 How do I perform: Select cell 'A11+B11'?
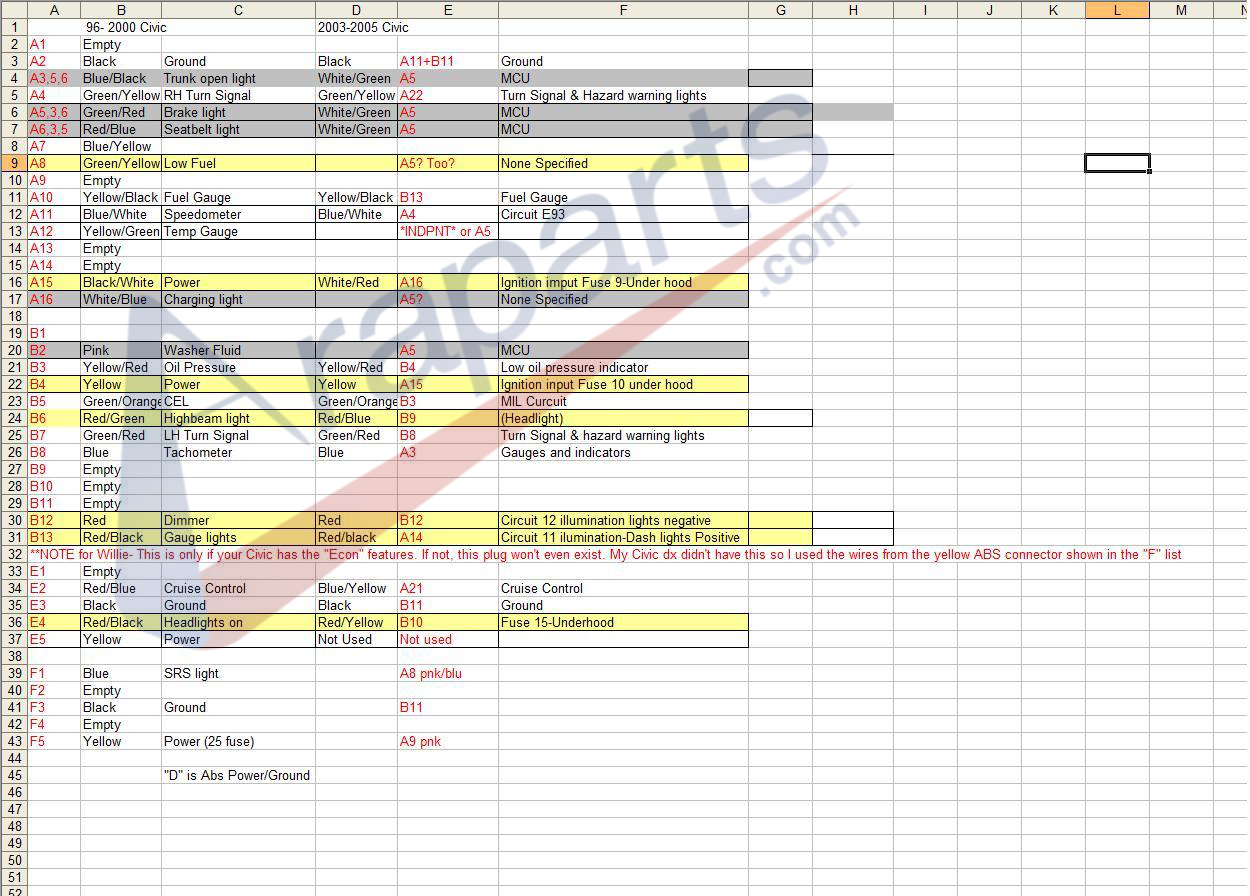pos(448,61)
